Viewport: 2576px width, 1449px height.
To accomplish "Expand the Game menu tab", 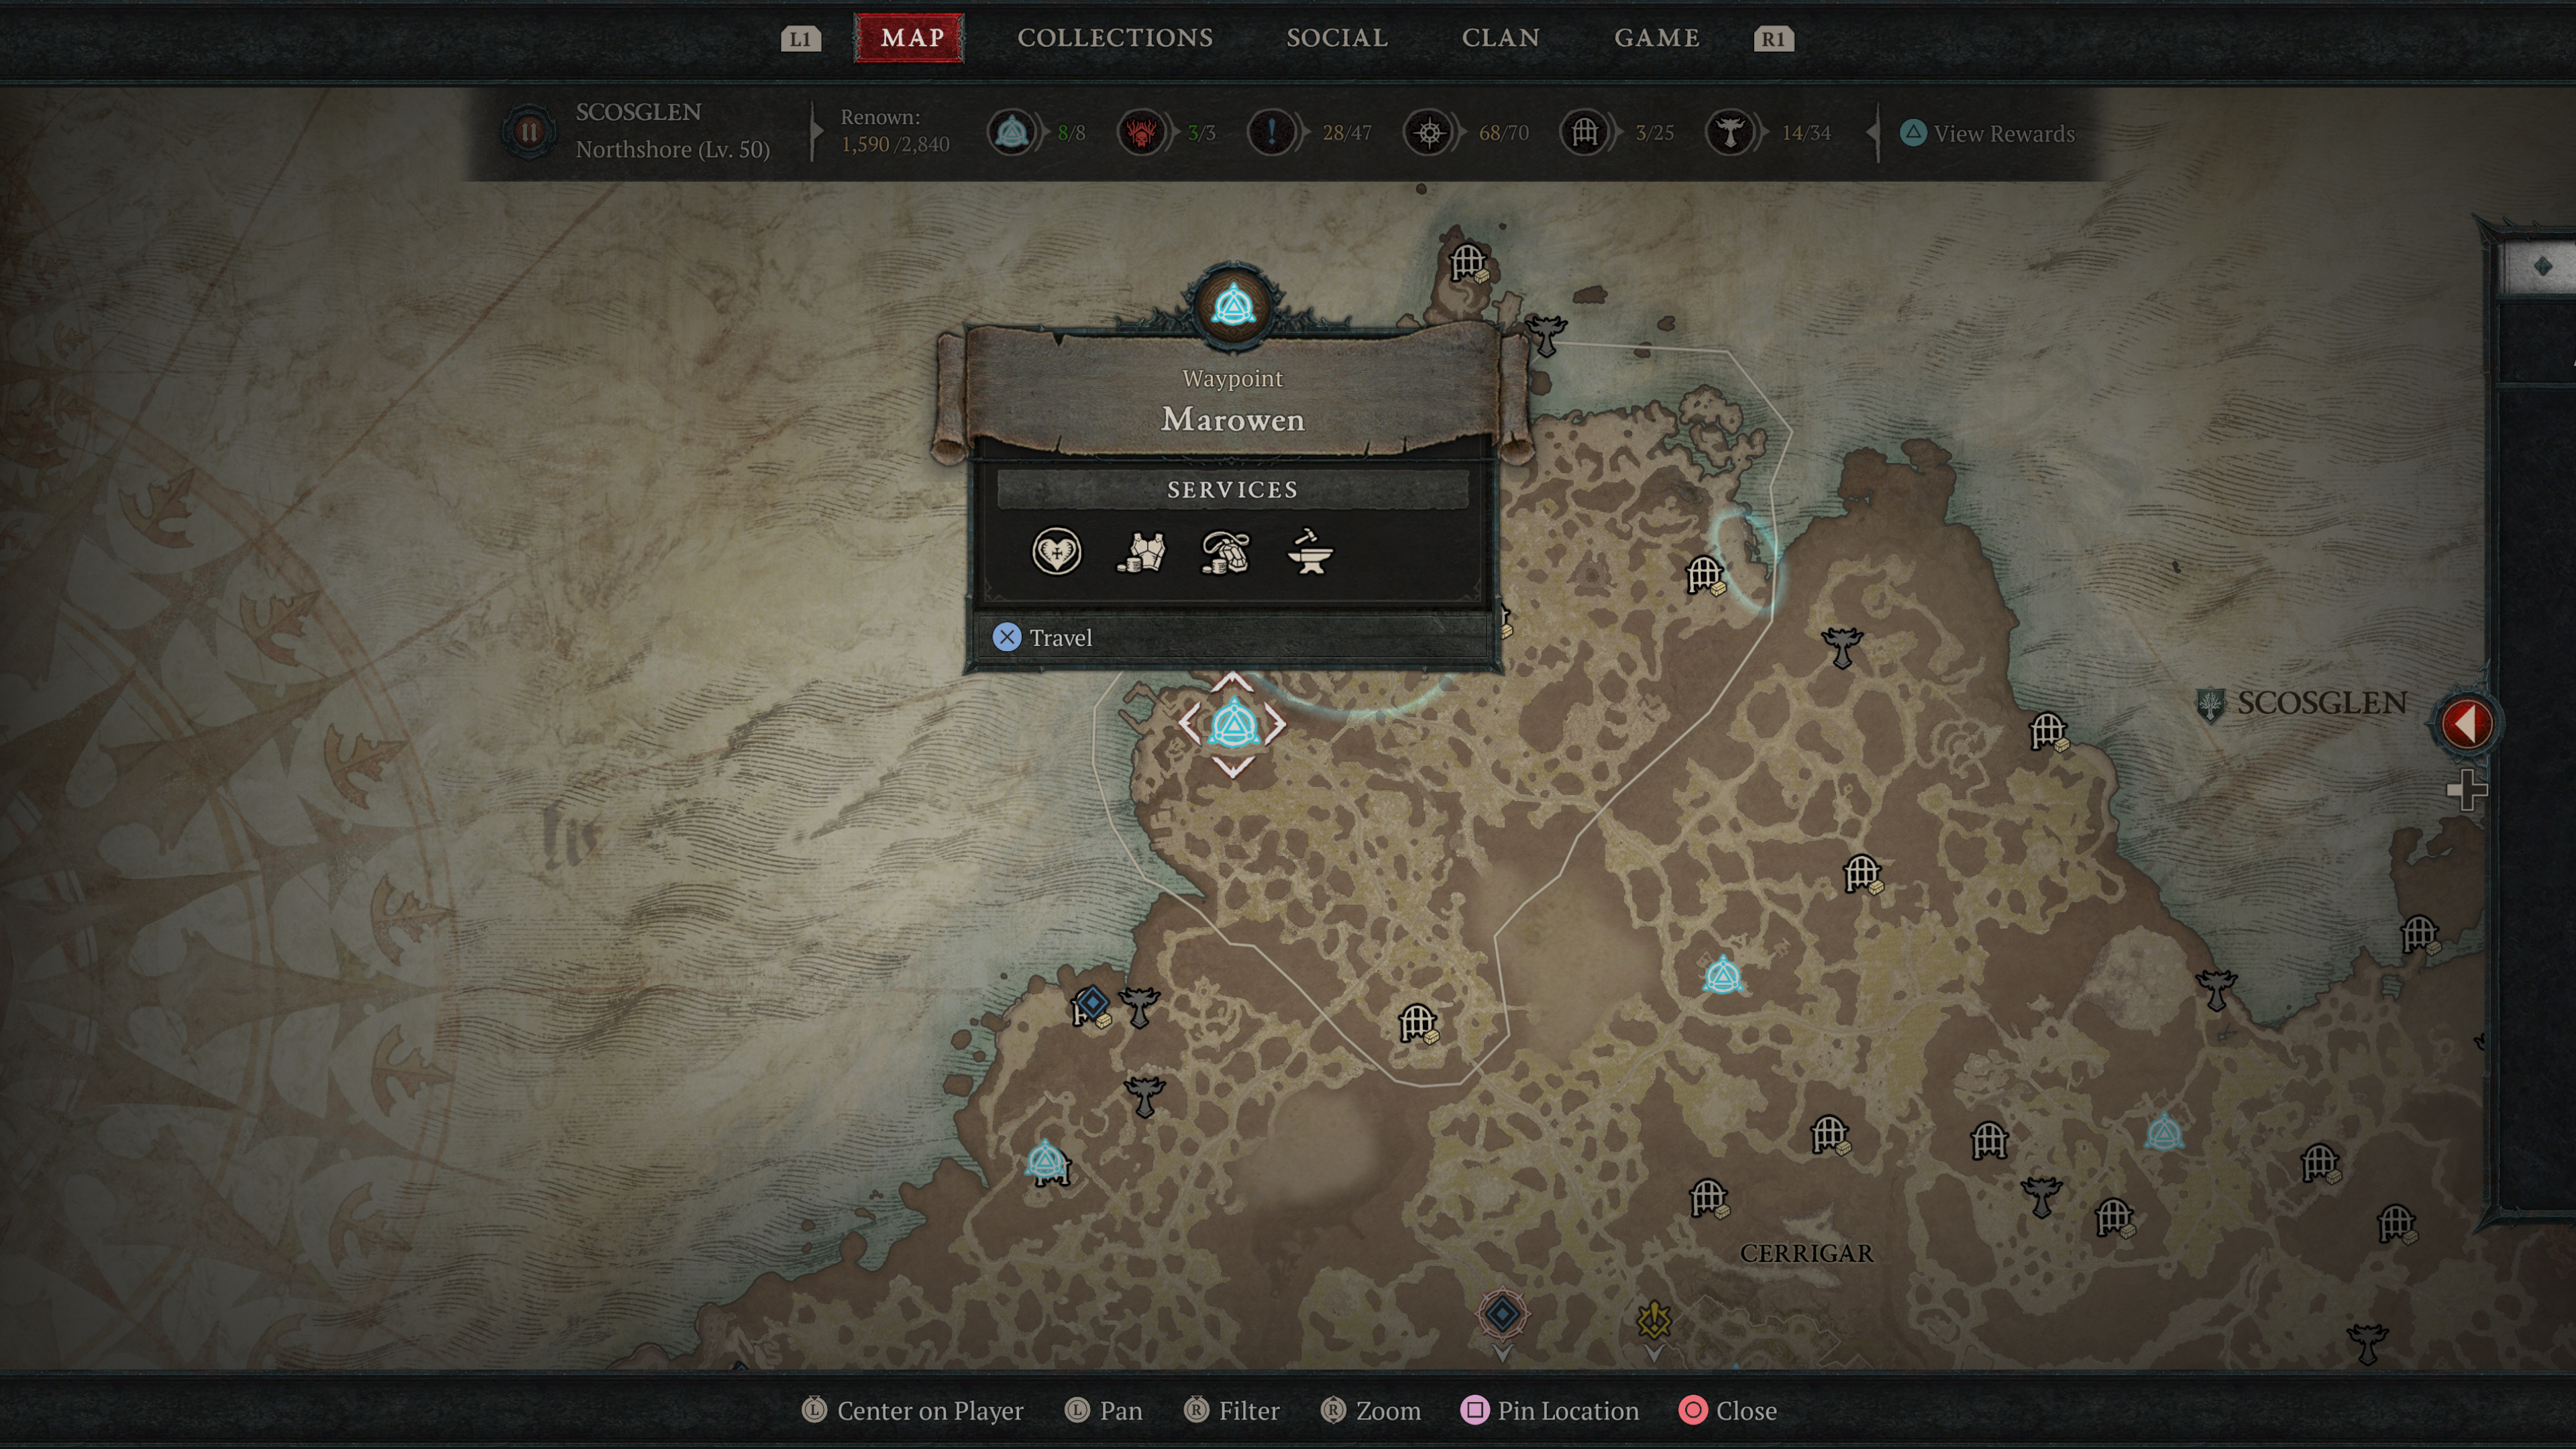I will click(x=1654, y=37).
